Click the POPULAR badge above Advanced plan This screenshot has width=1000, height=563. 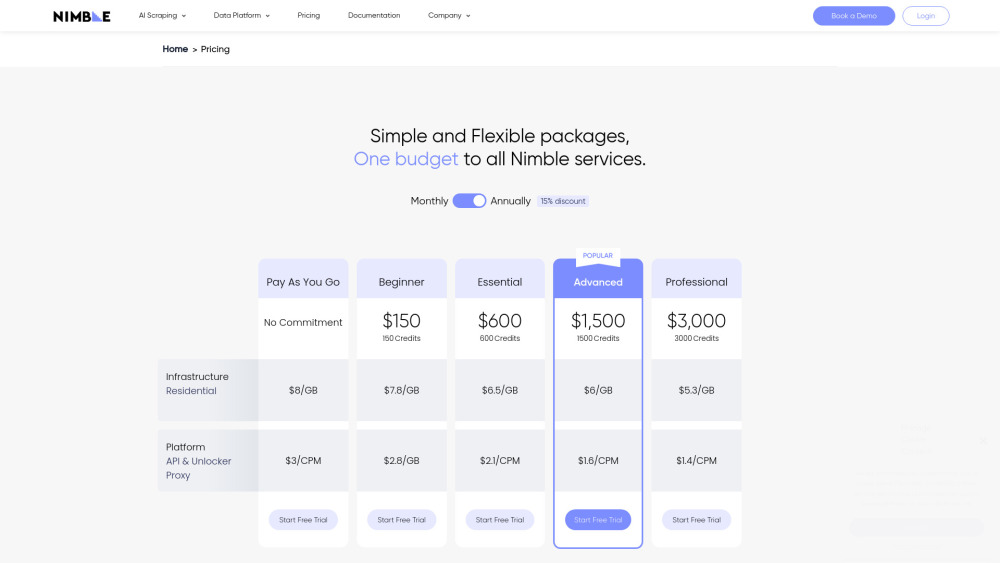597,256
